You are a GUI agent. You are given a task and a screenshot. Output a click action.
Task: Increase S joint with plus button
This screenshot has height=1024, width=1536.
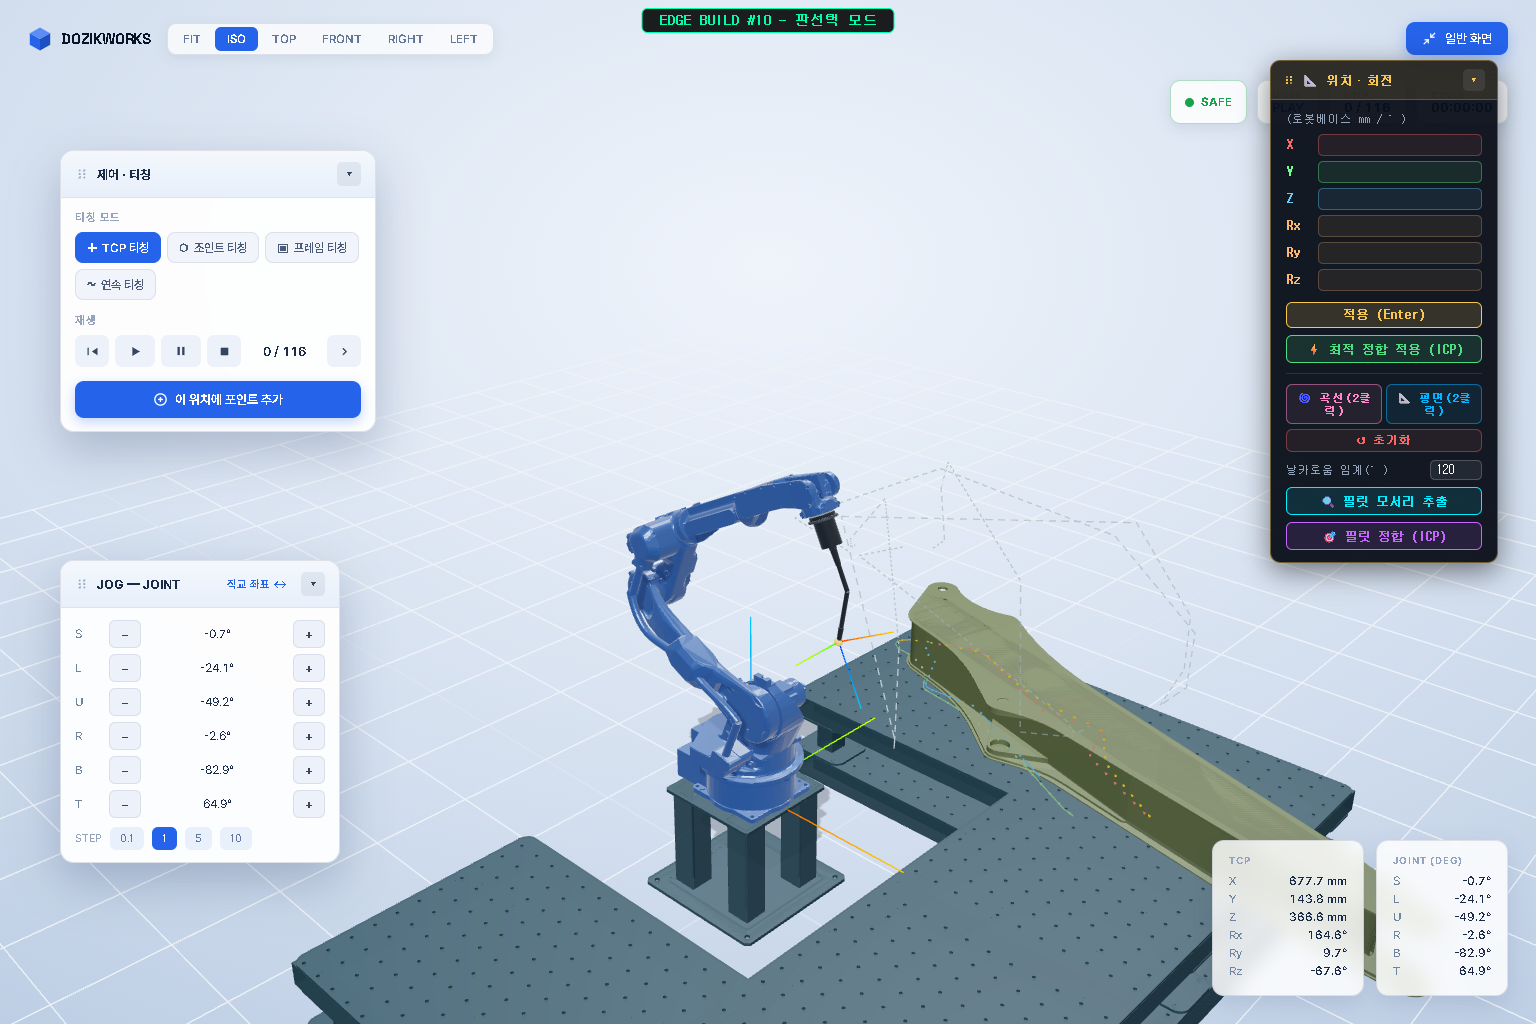pyautogui.click(x=309, y=634)
